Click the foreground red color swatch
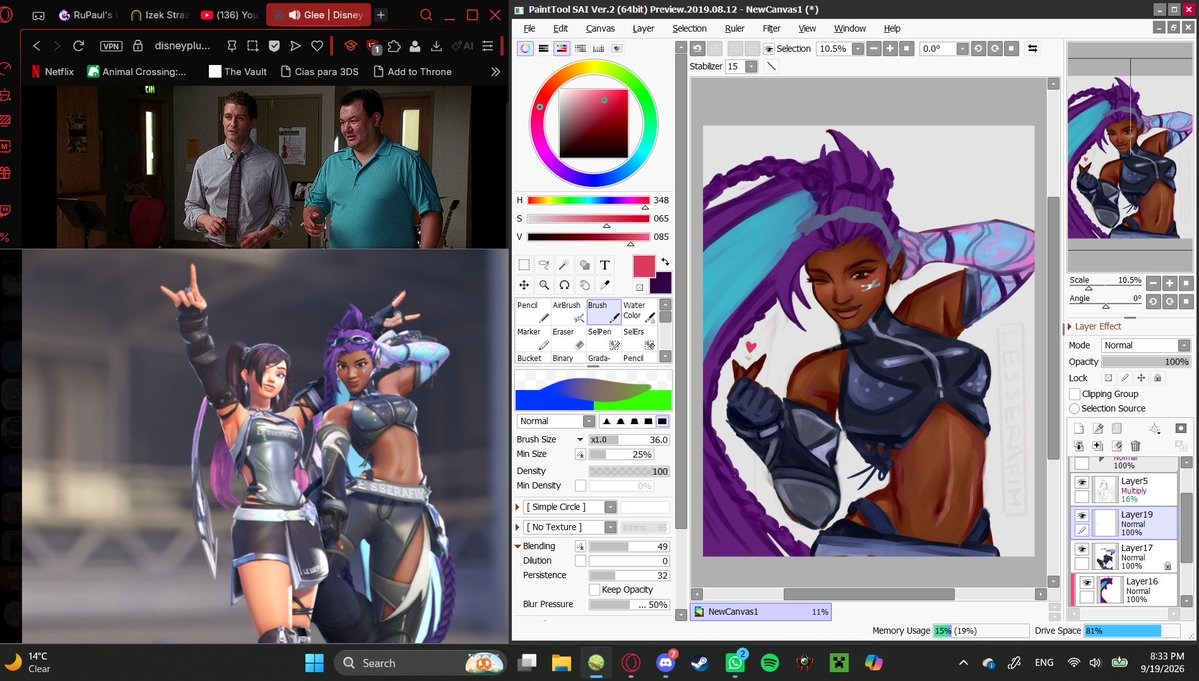The height and width of the screenshot is (681, 1199). click(x=644, y=266)
